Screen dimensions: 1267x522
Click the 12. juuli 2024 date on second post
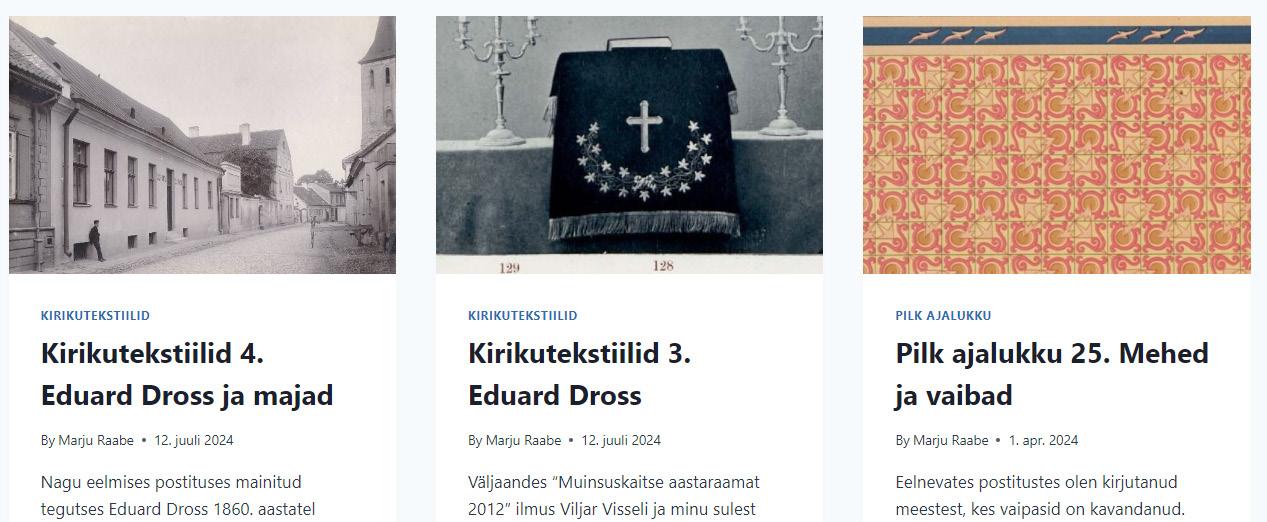coord(621,440)
